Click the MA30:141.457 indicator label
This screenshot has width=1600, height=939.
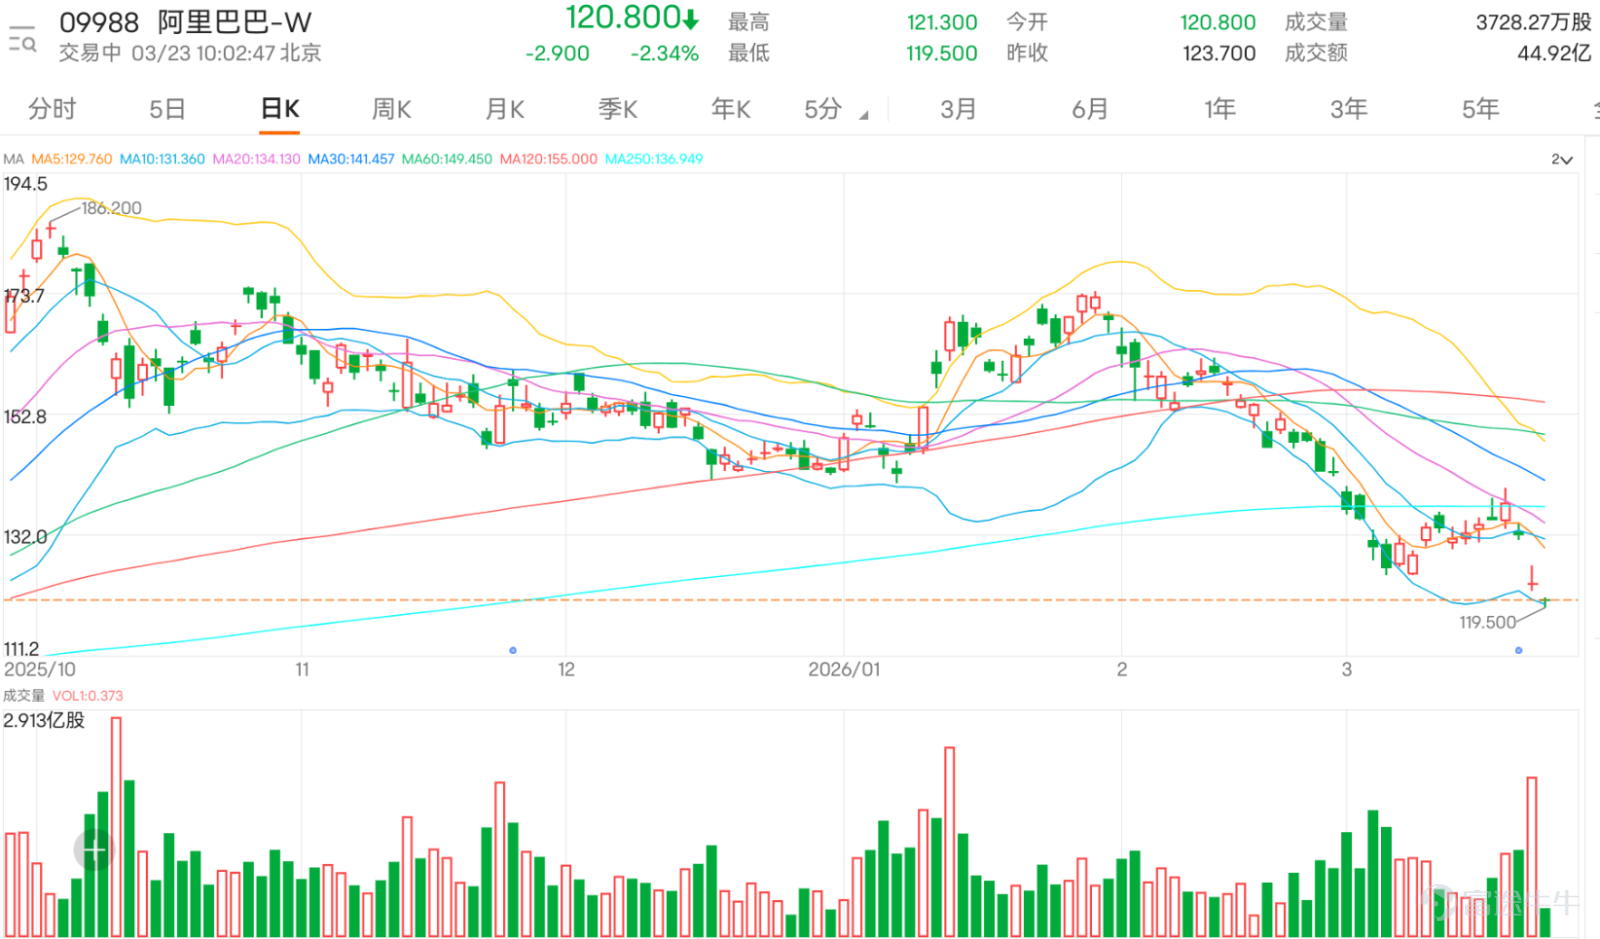point(351,159)
